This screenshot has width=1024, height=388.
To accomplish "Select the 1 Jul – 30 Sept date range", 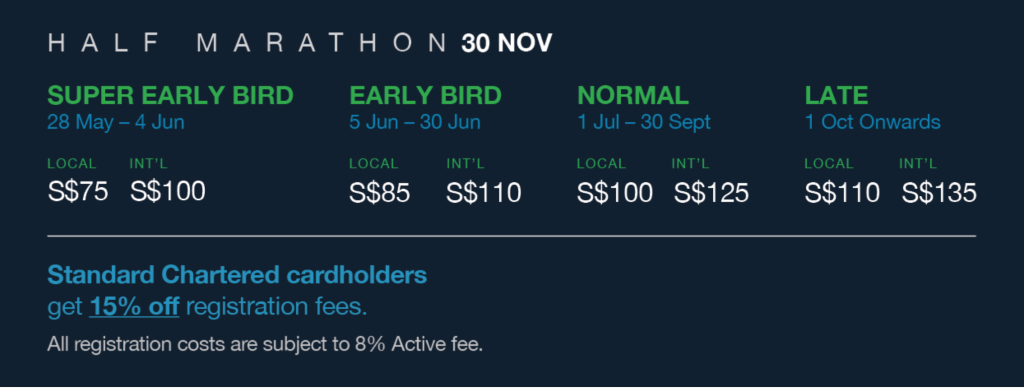I will click(644, 122).
